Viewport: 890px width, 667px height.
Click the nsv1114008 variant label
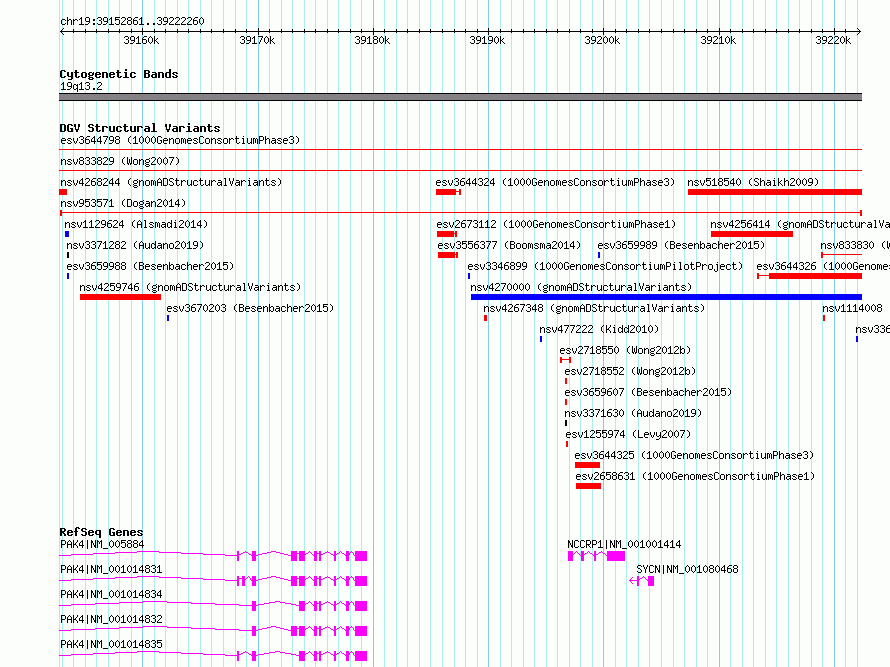(x=853, y=308)
